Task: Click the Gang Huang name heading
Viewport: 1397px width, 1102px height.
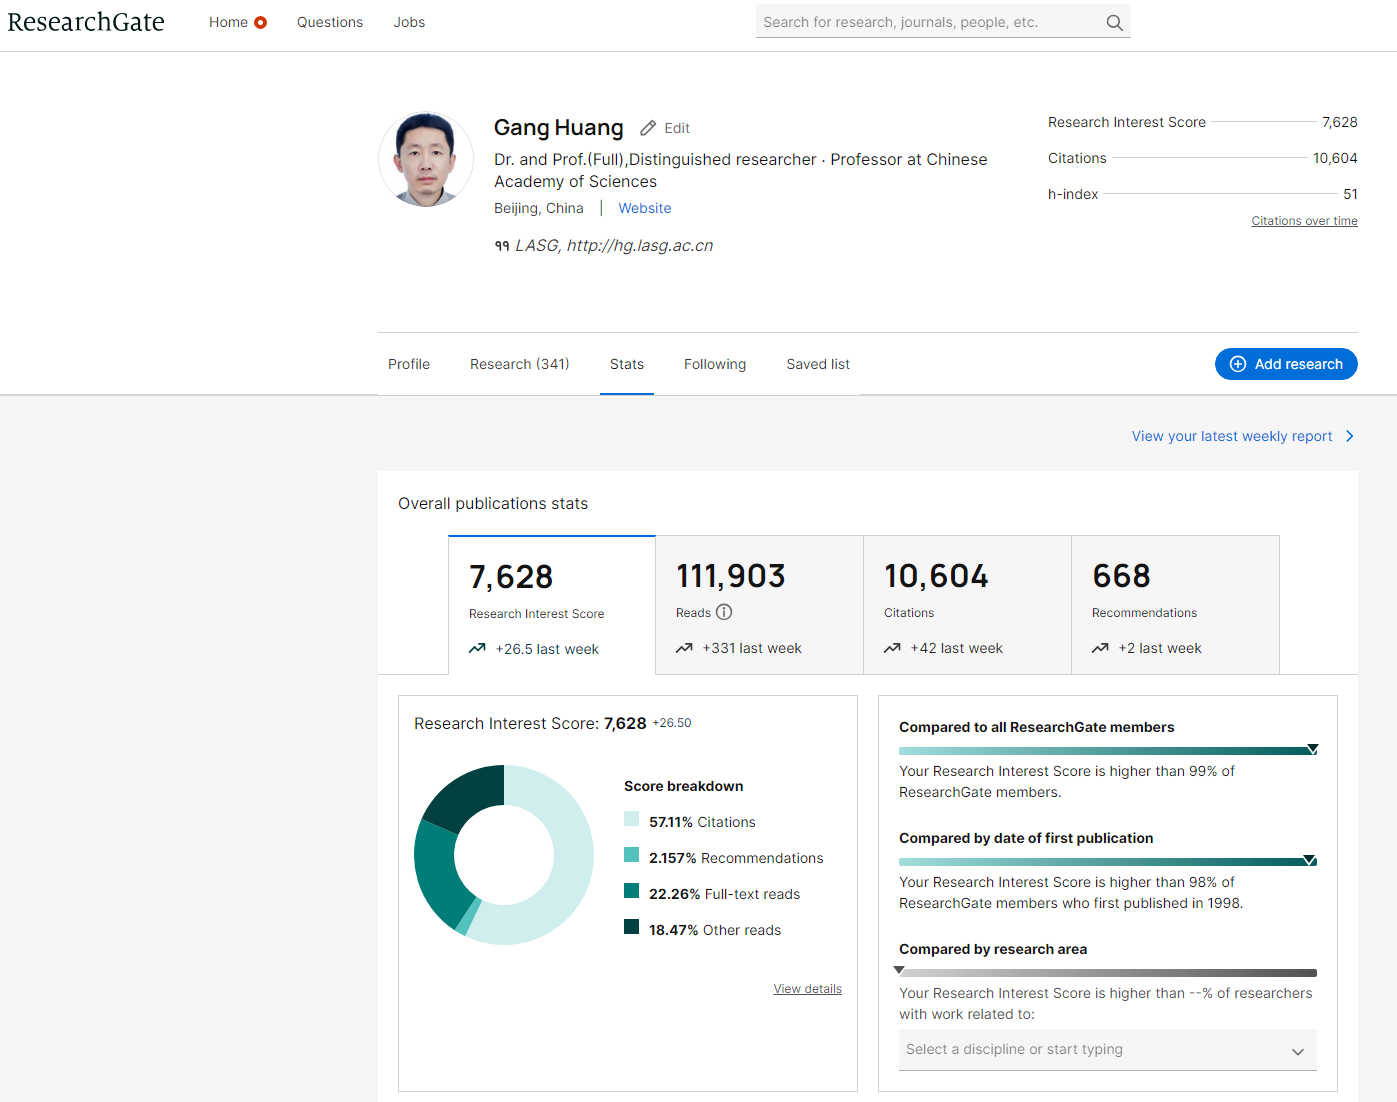Action: coord(559,128)
